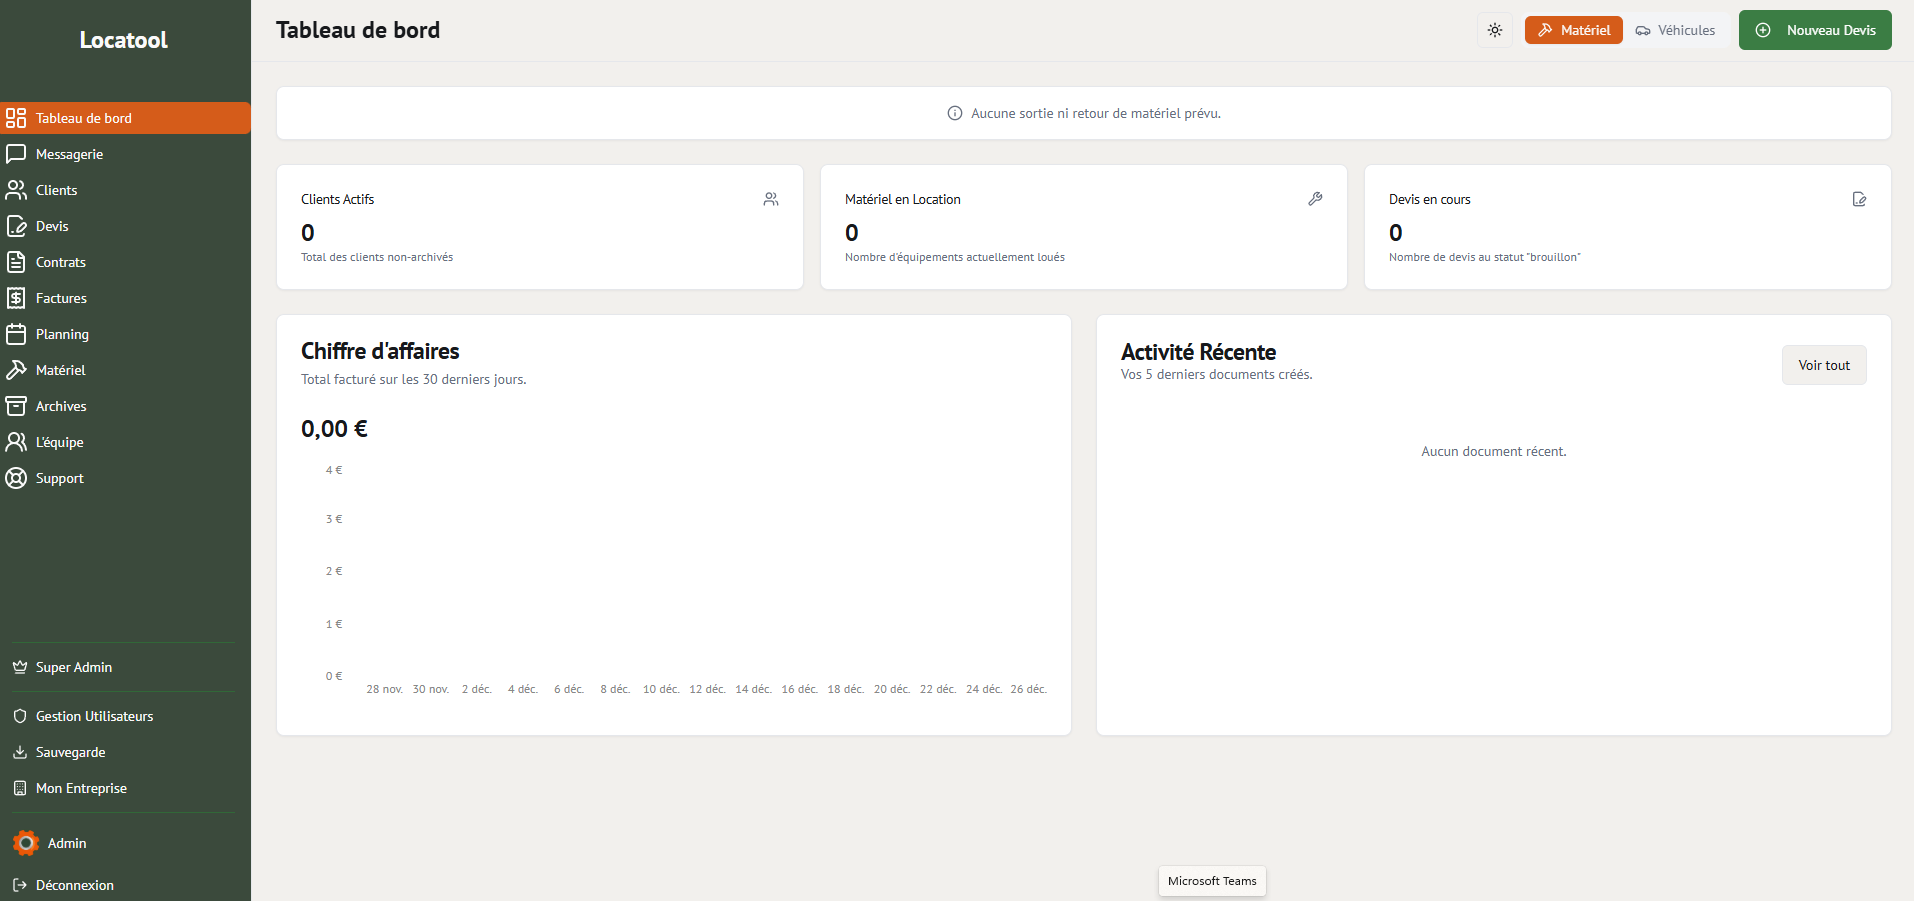
Task: Log out with Déconnexion
Action: click(74, 885)
